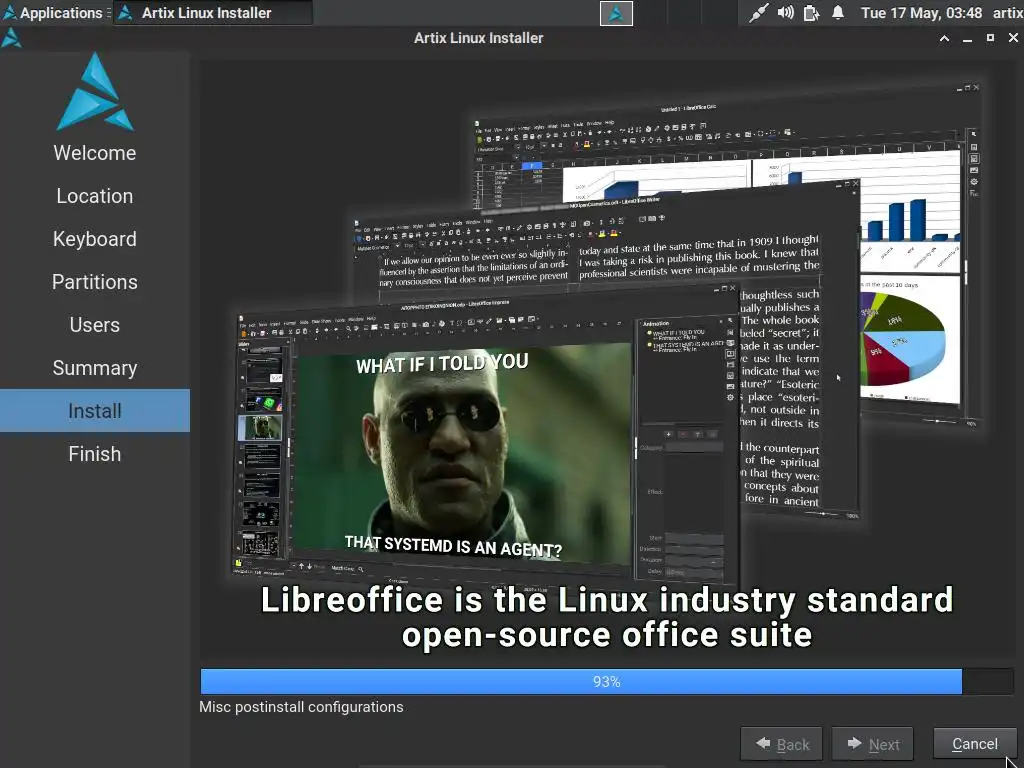Click the Artix window menu icon
Image resolution: width=1024 pixels, height=768 pixels.
click(x=11, y=39)
